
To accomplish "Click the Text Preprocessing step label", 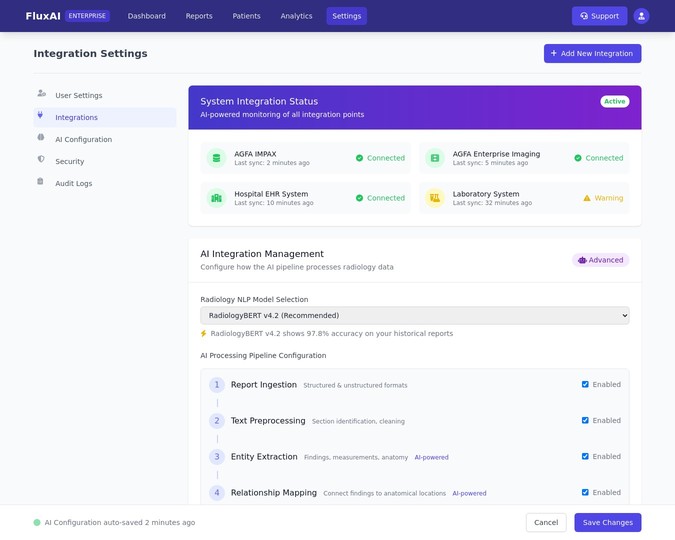I will 268,421.
